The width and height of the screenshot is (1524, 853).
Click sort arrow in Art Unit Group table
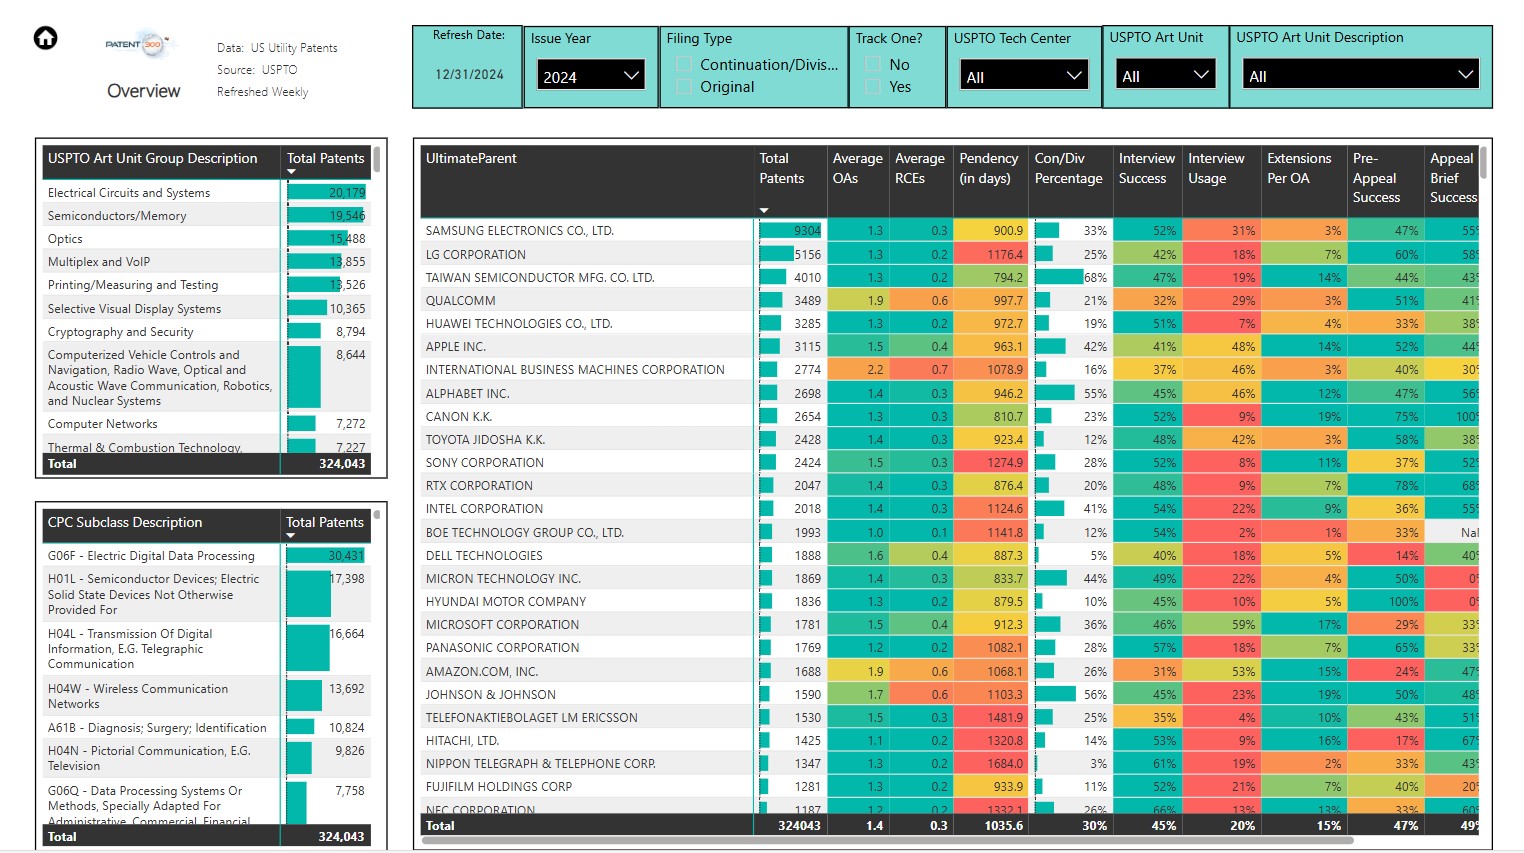(292, 172)
